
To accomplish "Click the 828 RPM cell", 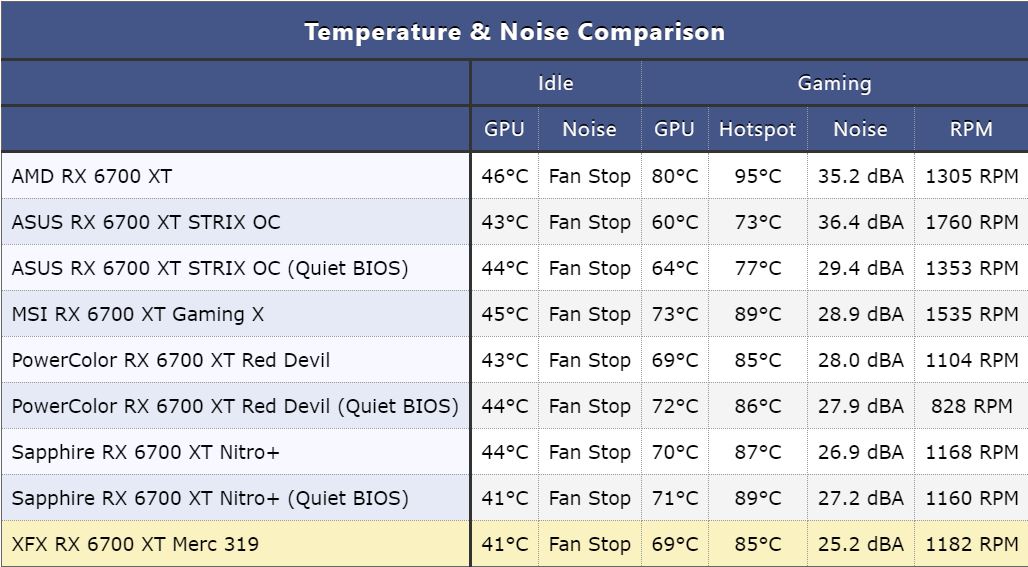I will point(972,406).
